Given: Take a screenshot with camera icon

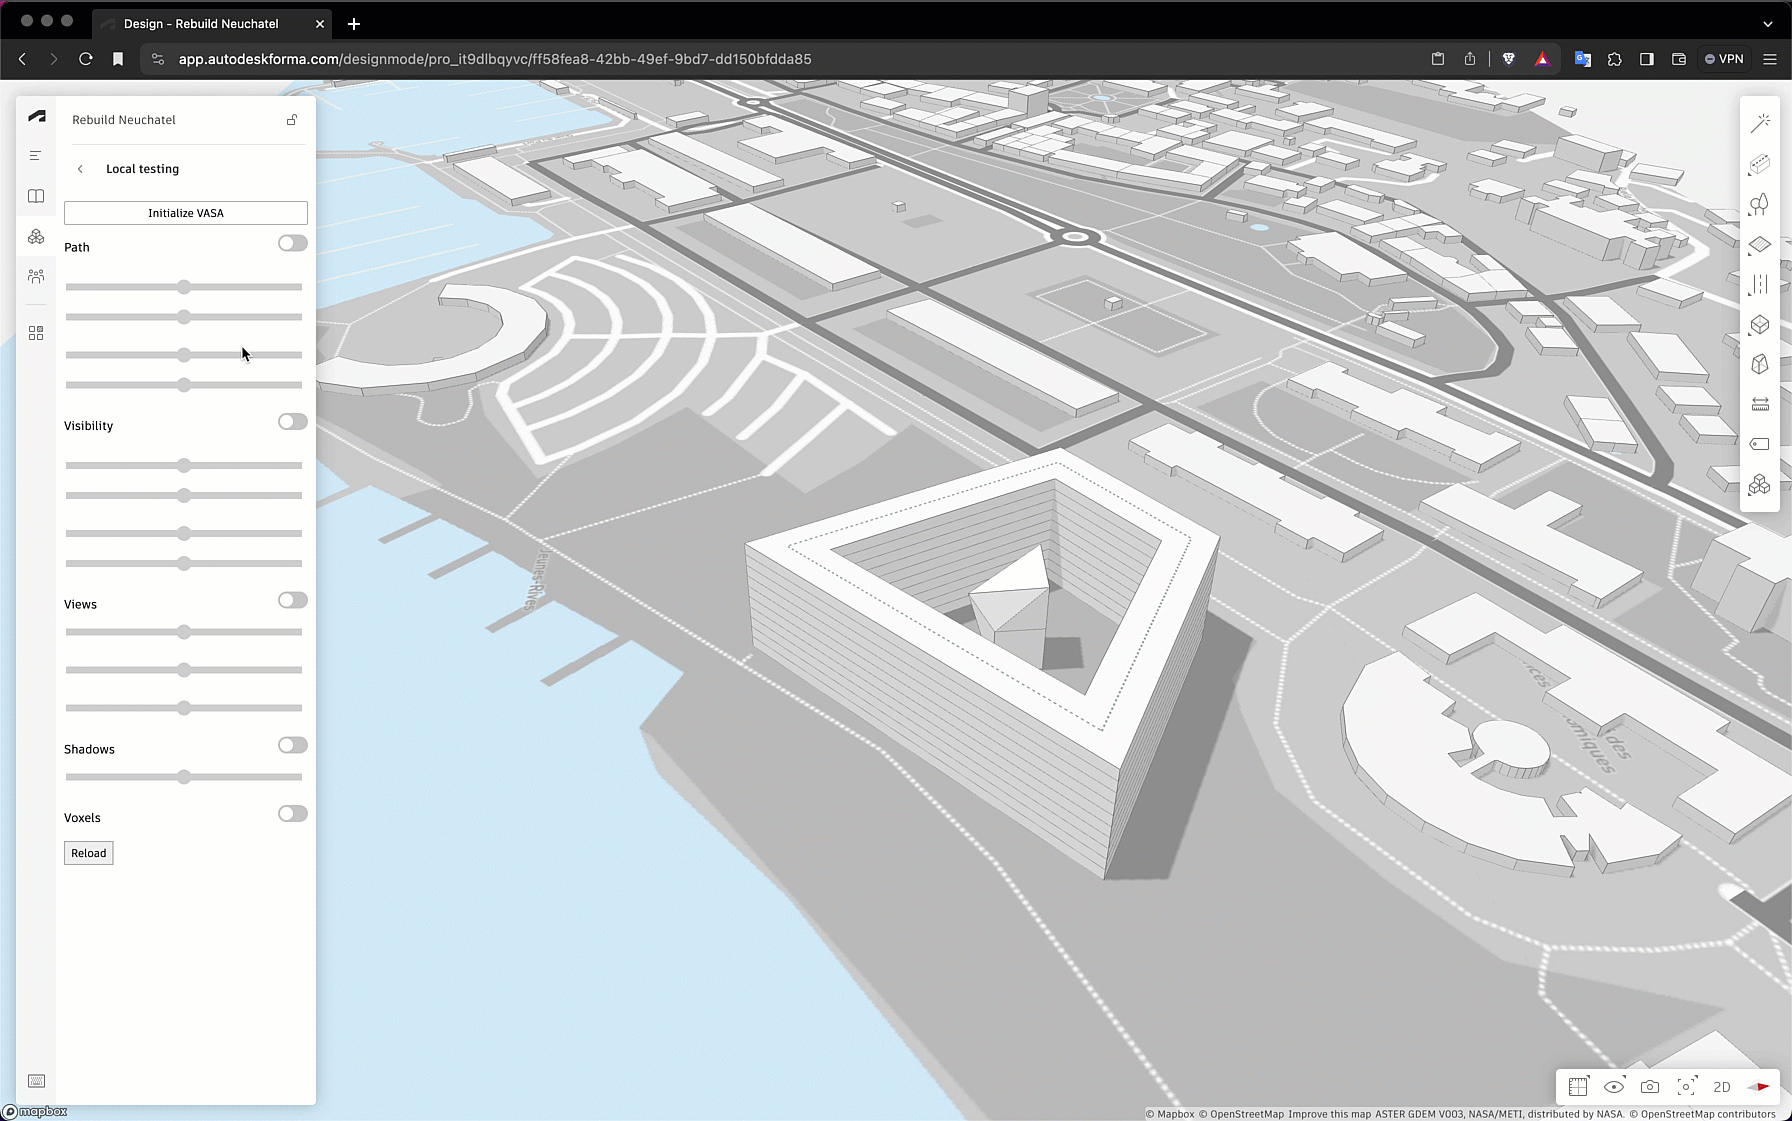Looking at the screenshot, I should [x=1650, y=1087].
